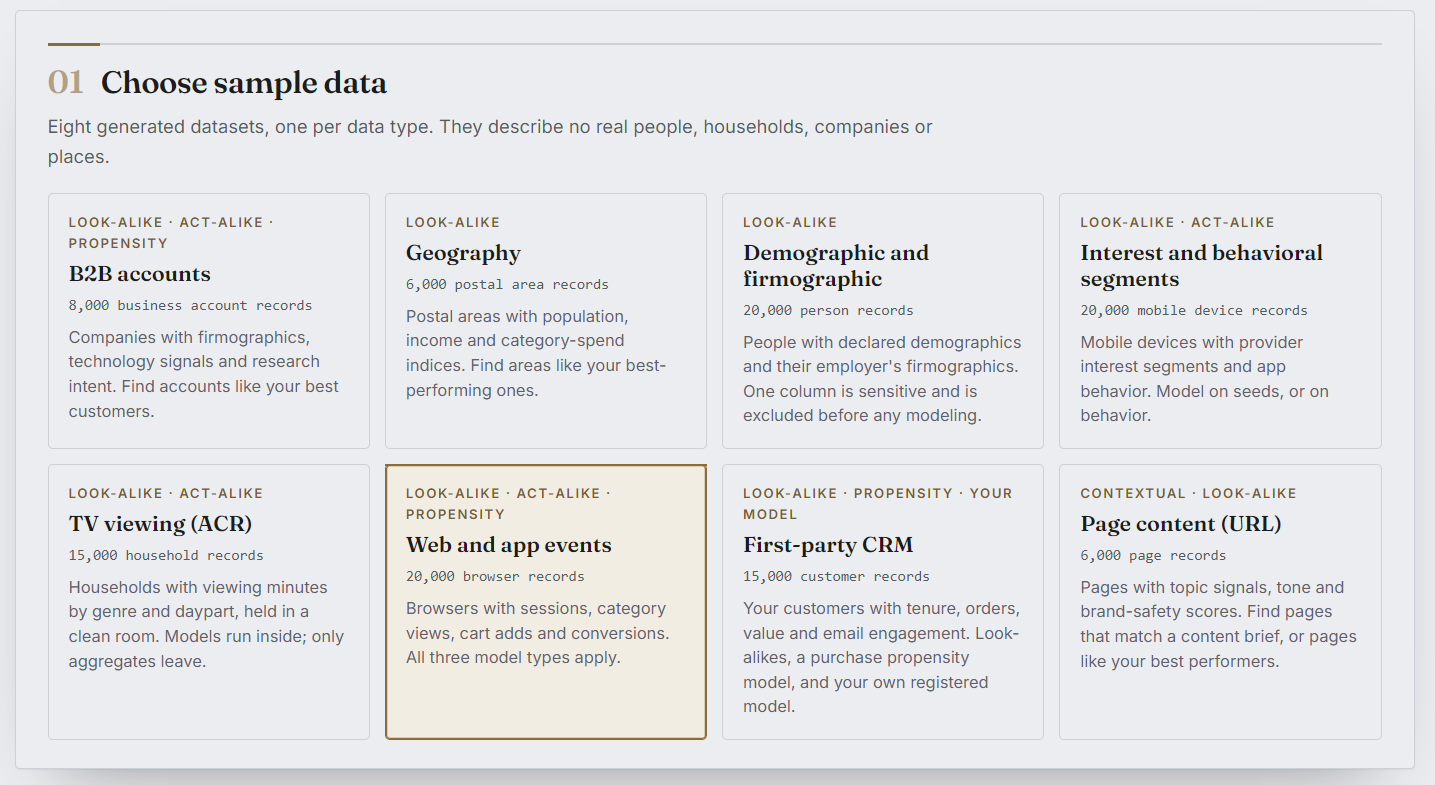Click the tag line above B2B accounts
1435x785 pixels.
[171, 232]
